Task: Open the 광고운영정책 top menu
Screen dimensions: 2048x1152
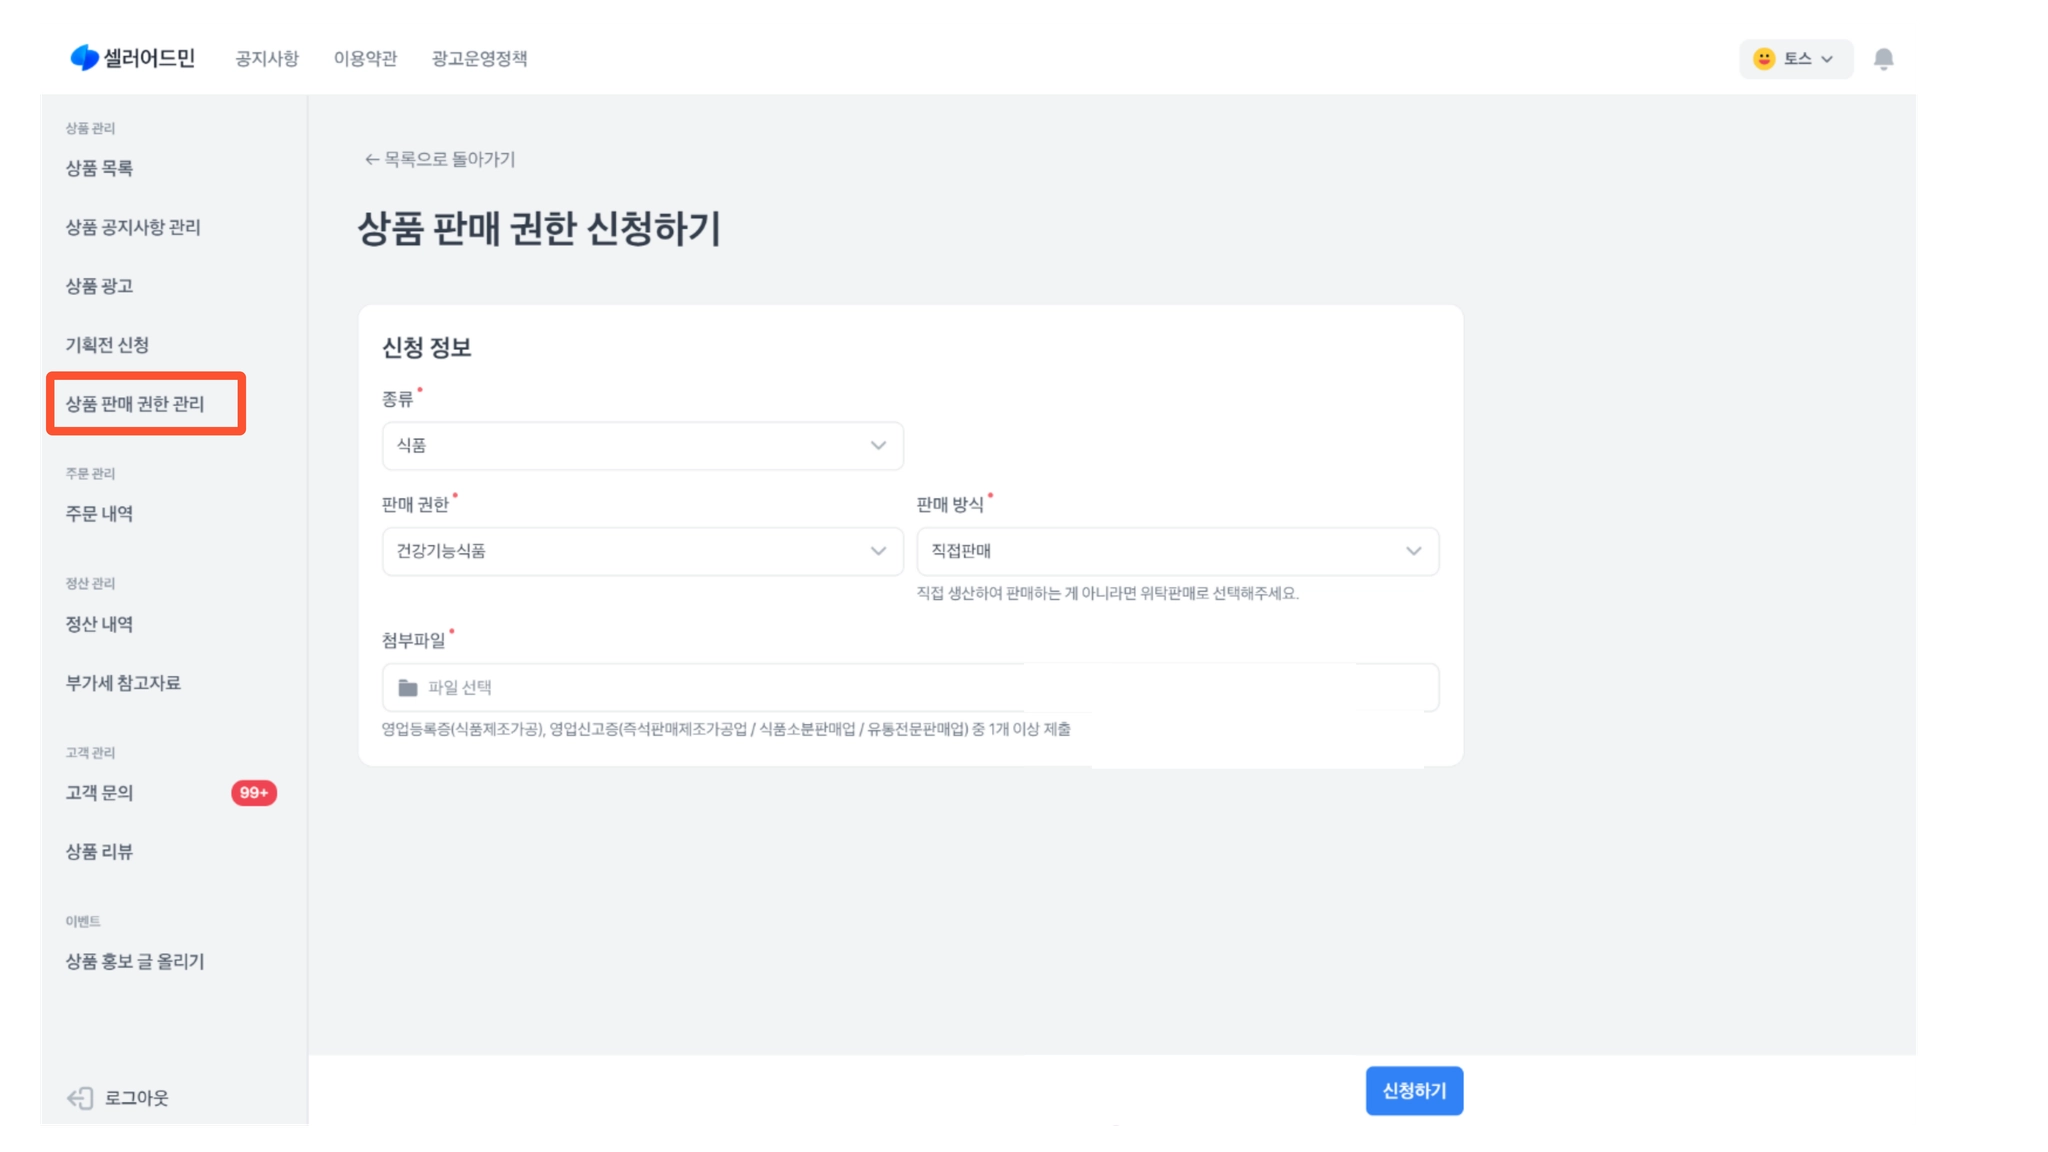Action: (479, 59)
